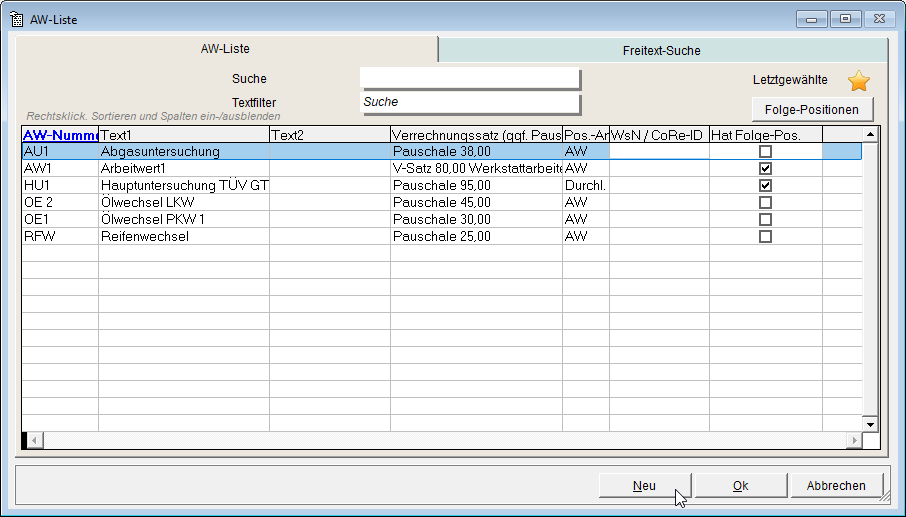The height and width of the screenshot is (517, 906).
Task: Click the Pauschale 95,00 cell
Action: 477,185
